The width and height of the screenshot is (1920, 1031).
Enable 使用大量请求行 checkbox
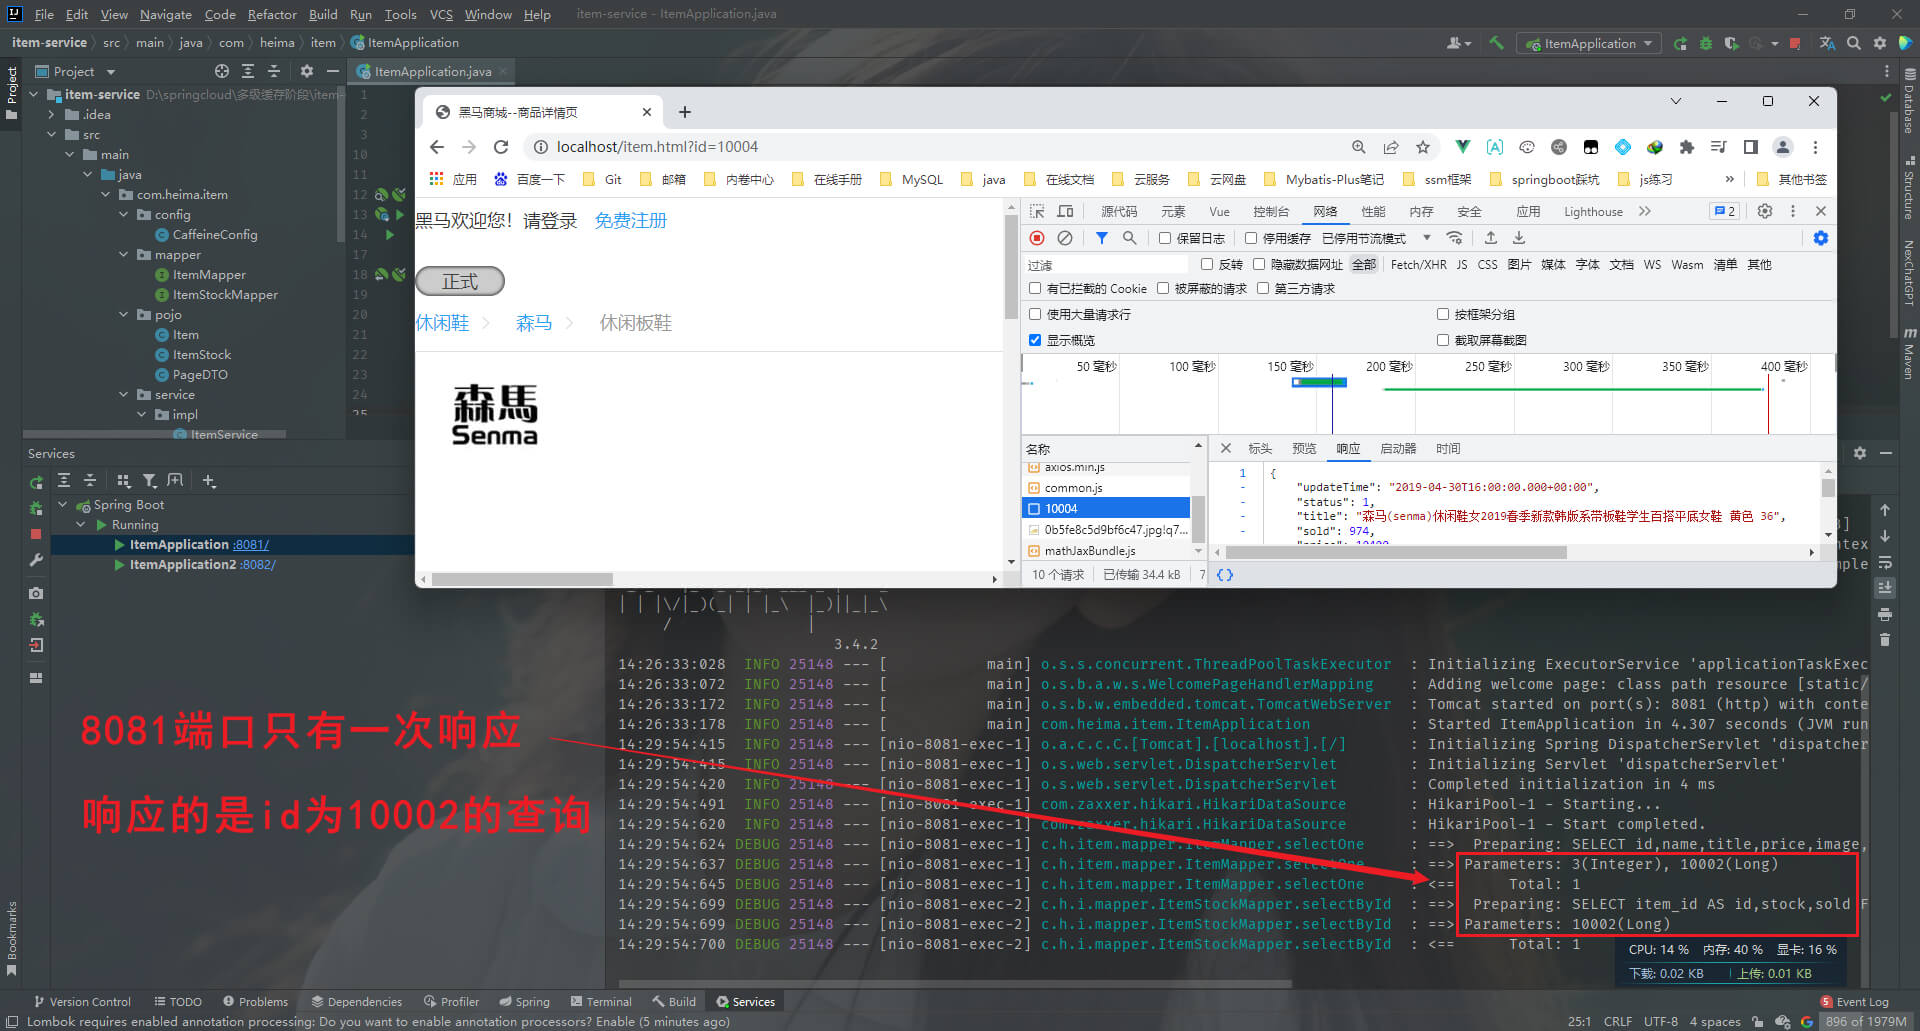click(x=1035, y=314)
